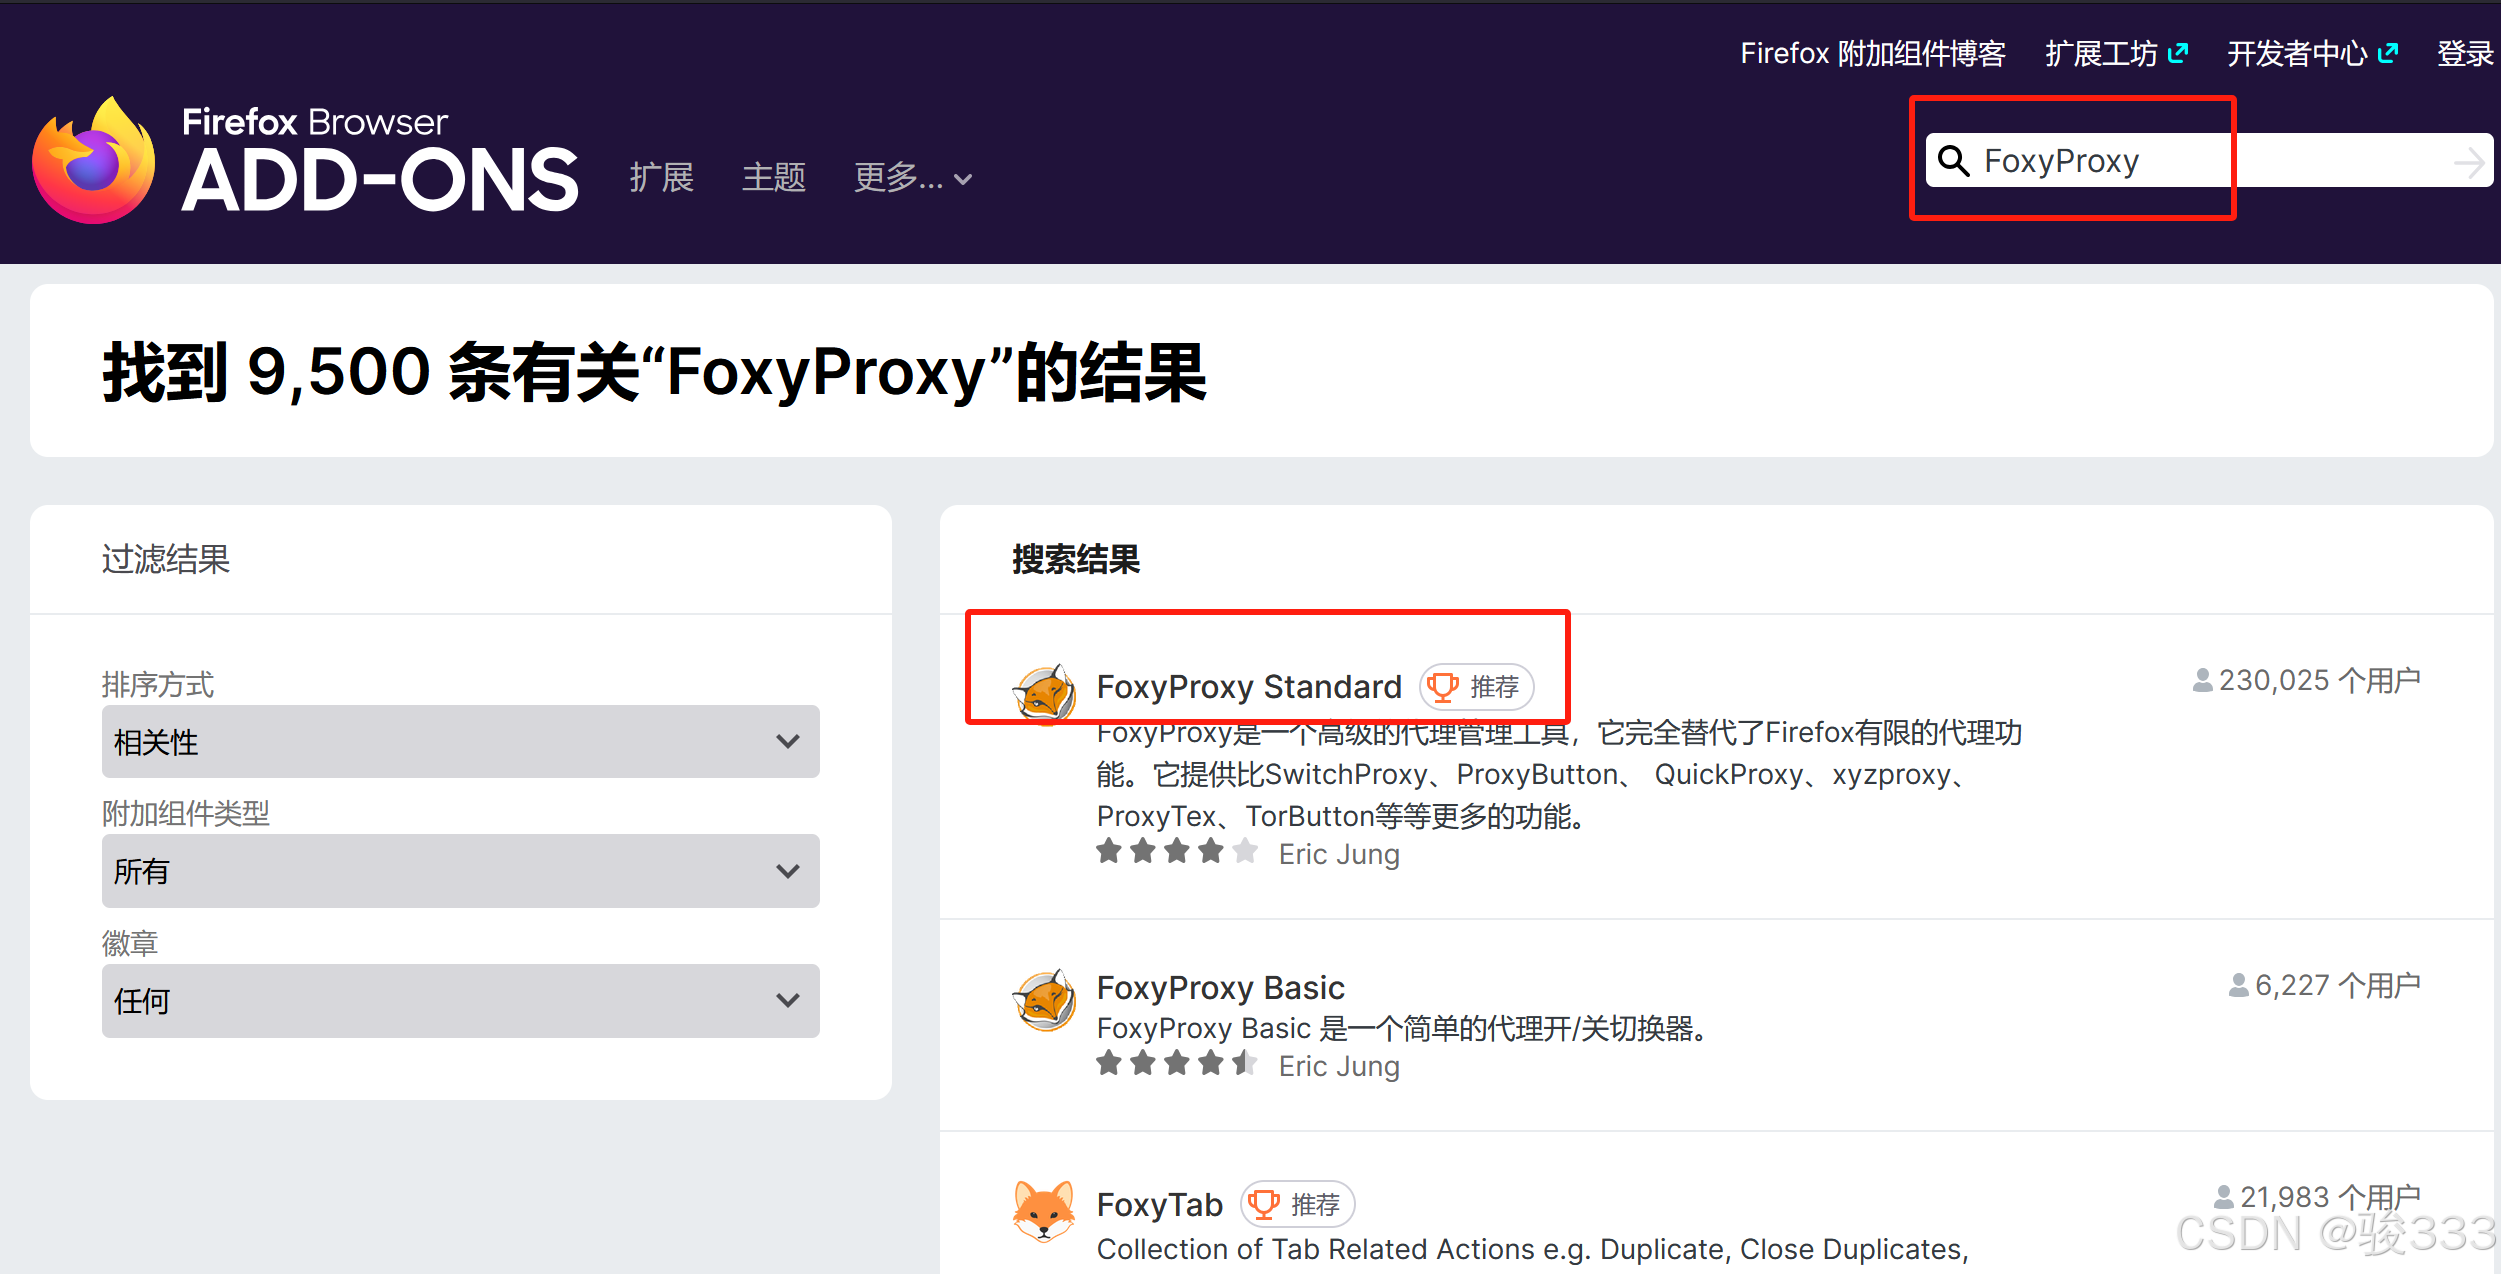Click the search magnifier icon
Image resolution: width=2501 pixels, height=1274 pixels.
tap(1953, 161)
